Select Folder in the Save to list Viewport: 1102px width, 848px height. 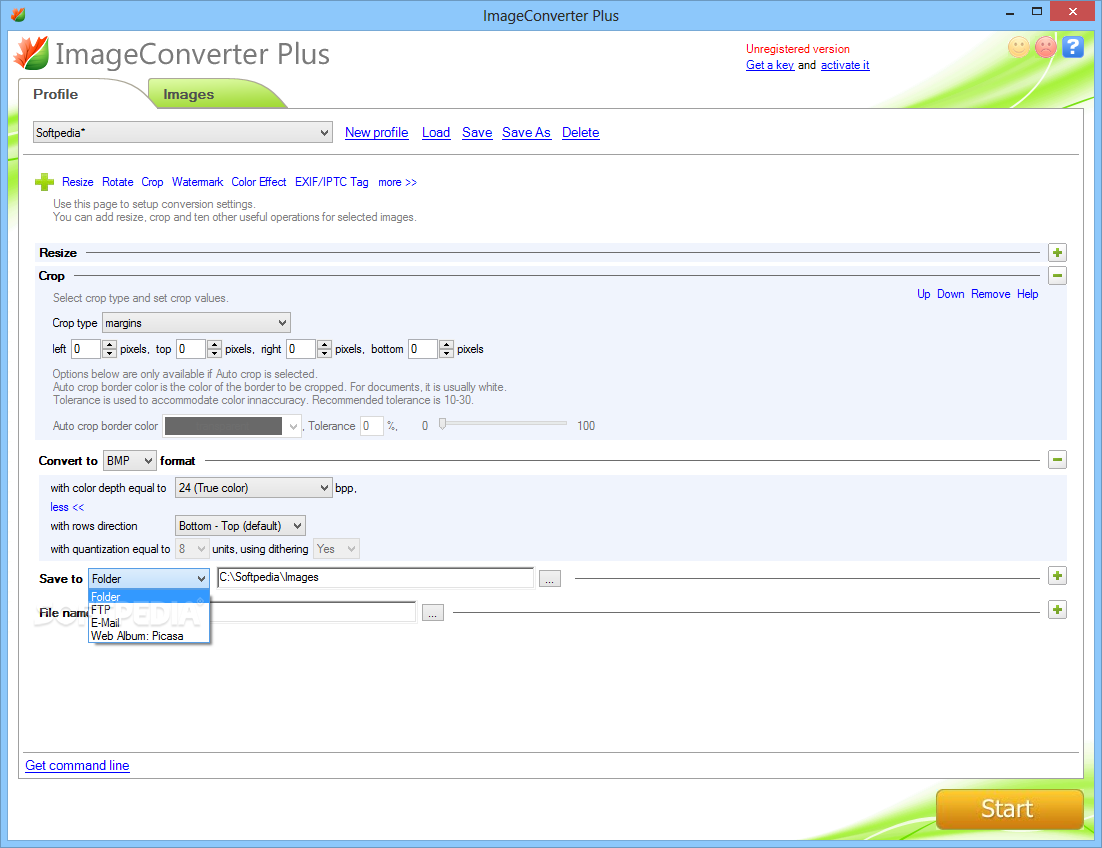[x=149, y=596]
